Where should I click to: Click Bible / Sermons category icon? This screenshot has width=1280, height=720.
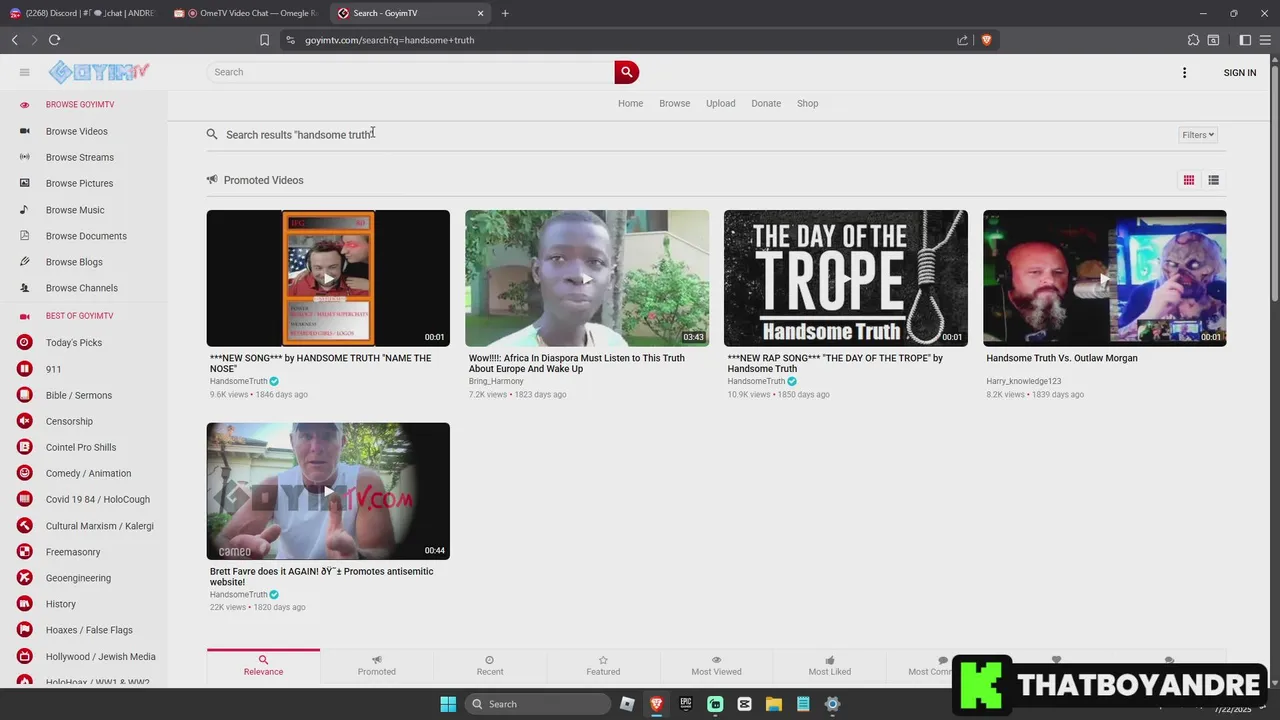(25, 395)
